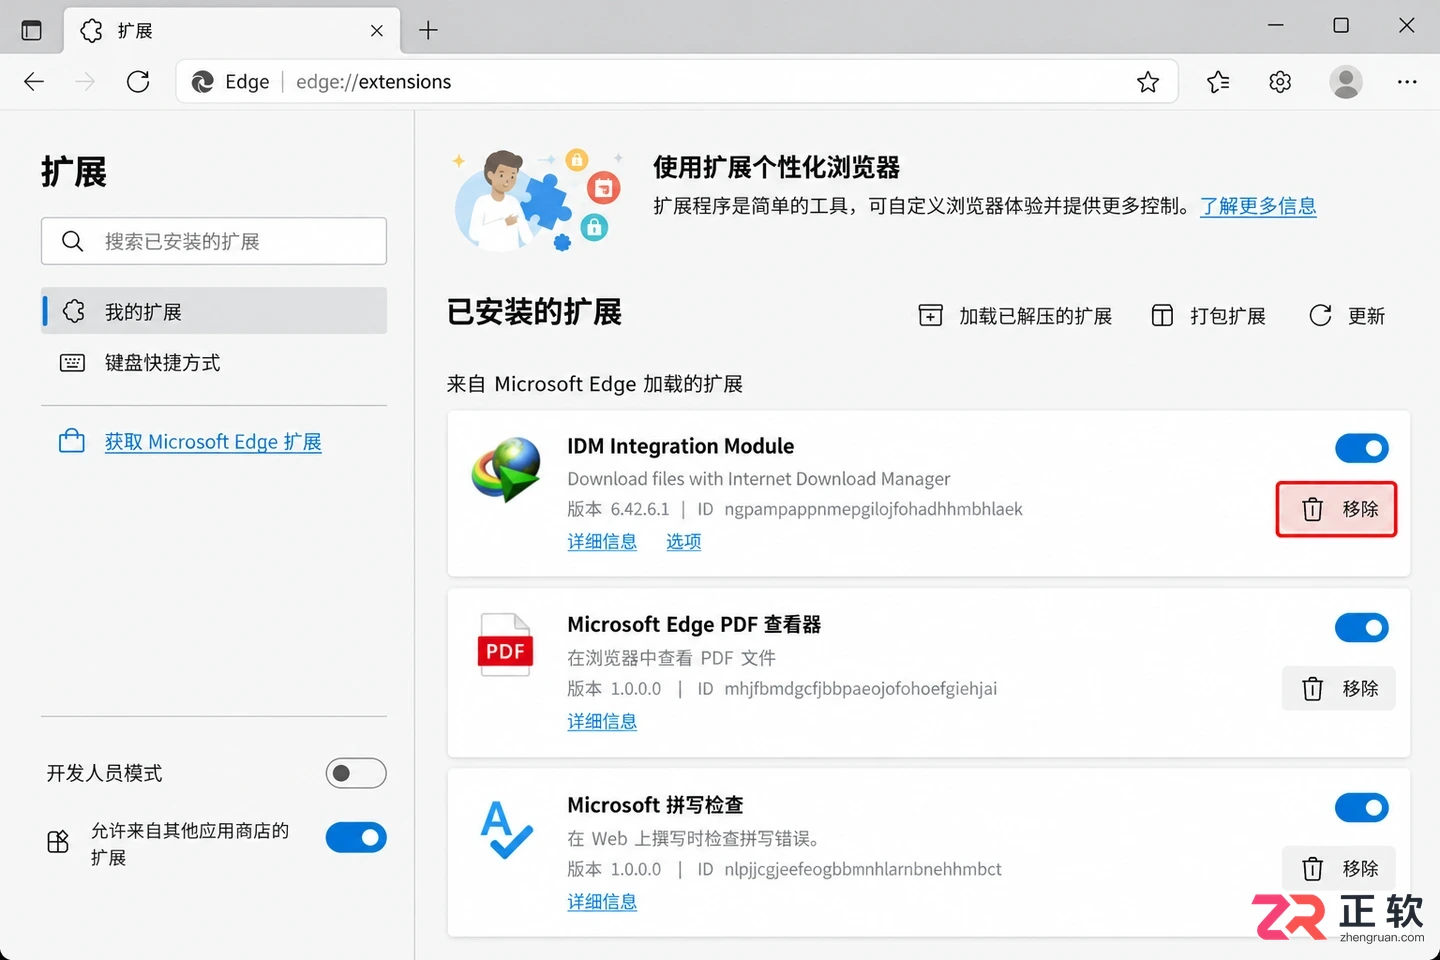Remove Microsoft 拼写检查 extension
The image size is (1440, 960).
click(x=1339, y=869)
